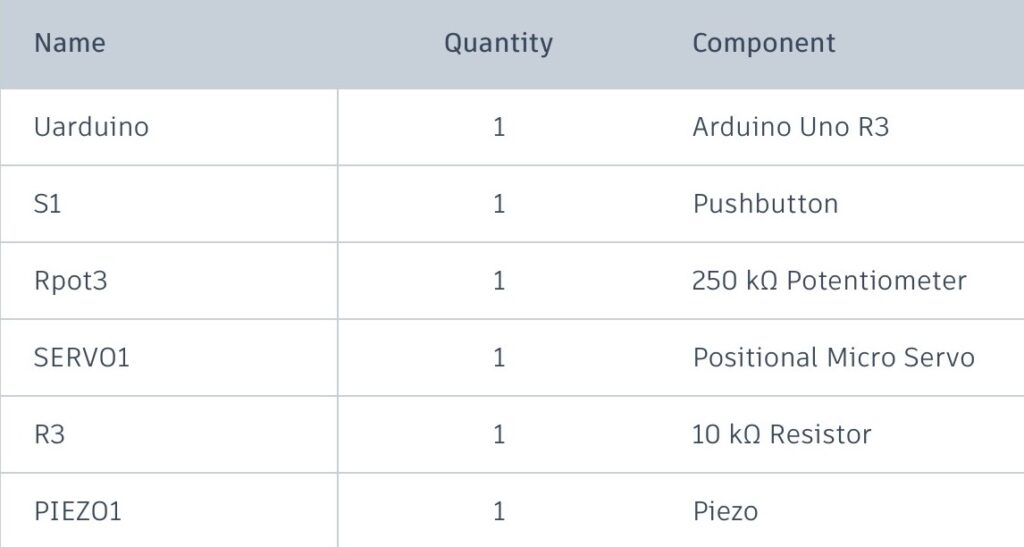
Task: Click the quantity value in the Pushbutton row
Action: (x=499, y=204)
